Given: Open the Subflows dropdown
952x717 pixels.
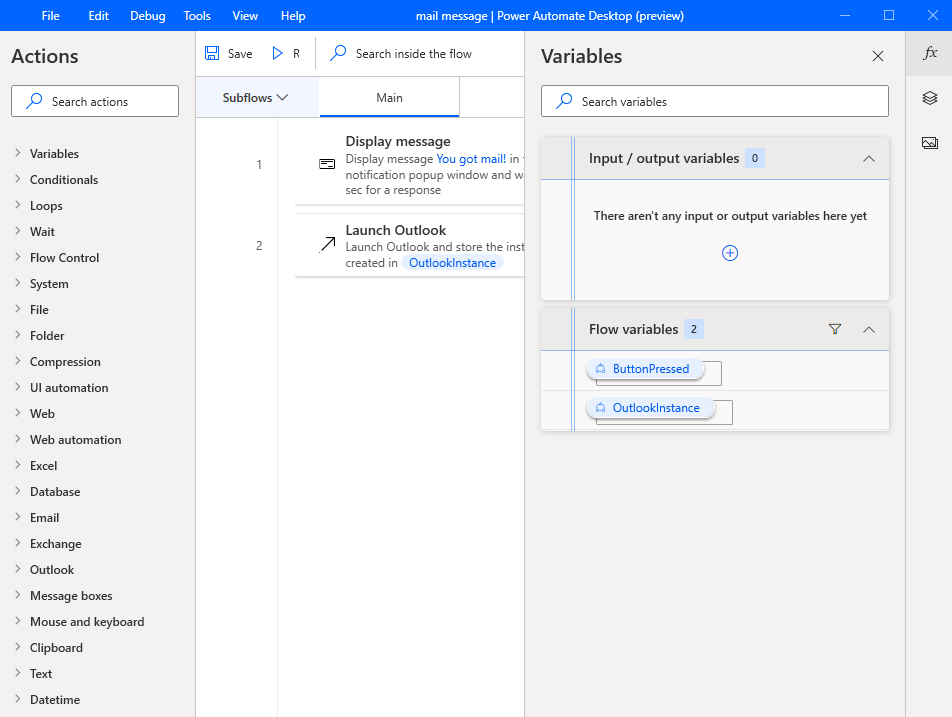Looking at the screenshot, I should pyautogui.click(x=255, y=98).
